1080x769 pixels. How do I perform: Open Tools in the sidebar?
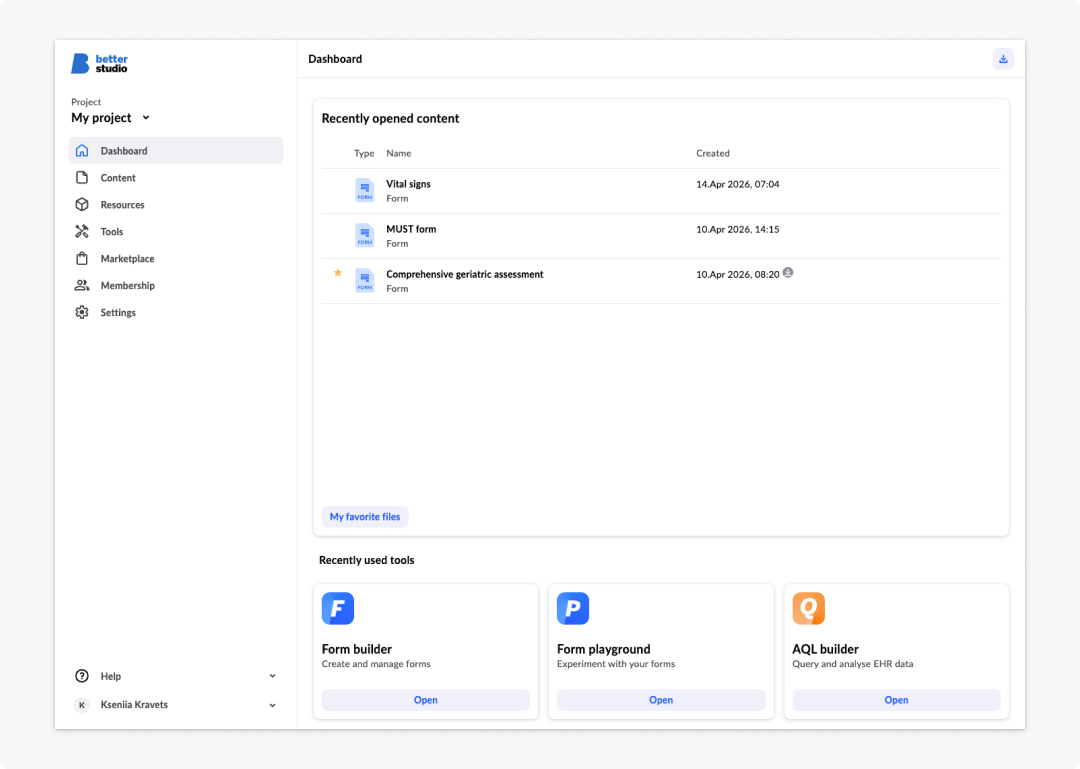pos(176,231)
